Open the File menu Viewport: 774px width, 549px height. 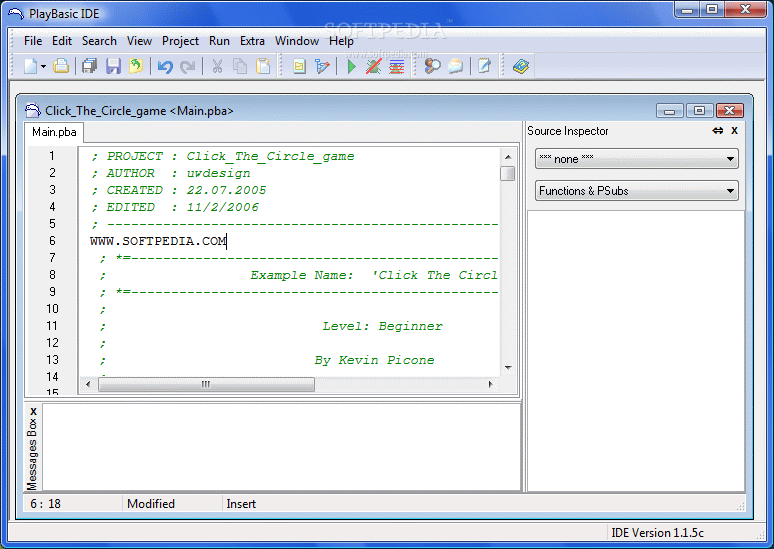(x=33, y=41)
